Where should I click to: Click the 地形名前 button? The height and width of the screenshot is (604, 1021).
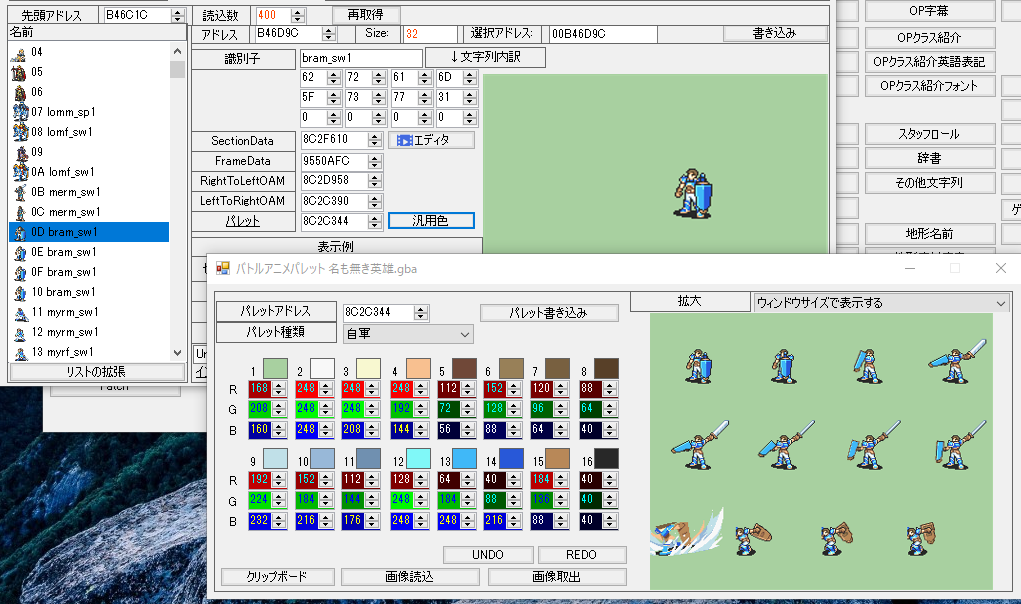click(x=929, y=234)
